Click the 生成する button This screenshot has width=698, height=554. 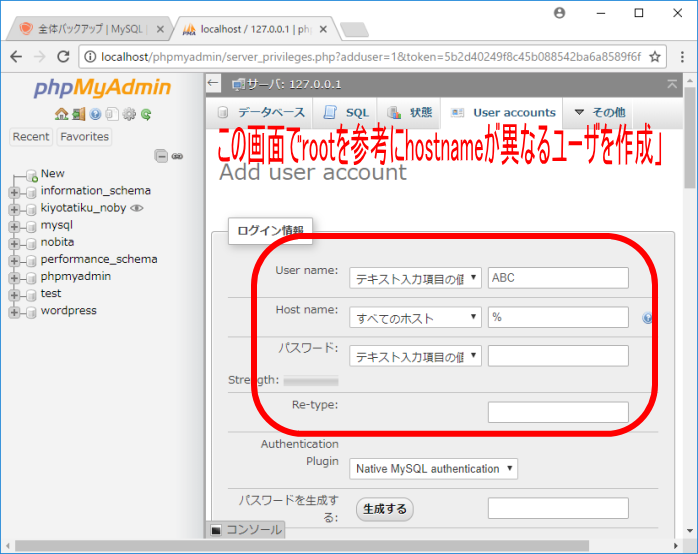pos(385,509)
